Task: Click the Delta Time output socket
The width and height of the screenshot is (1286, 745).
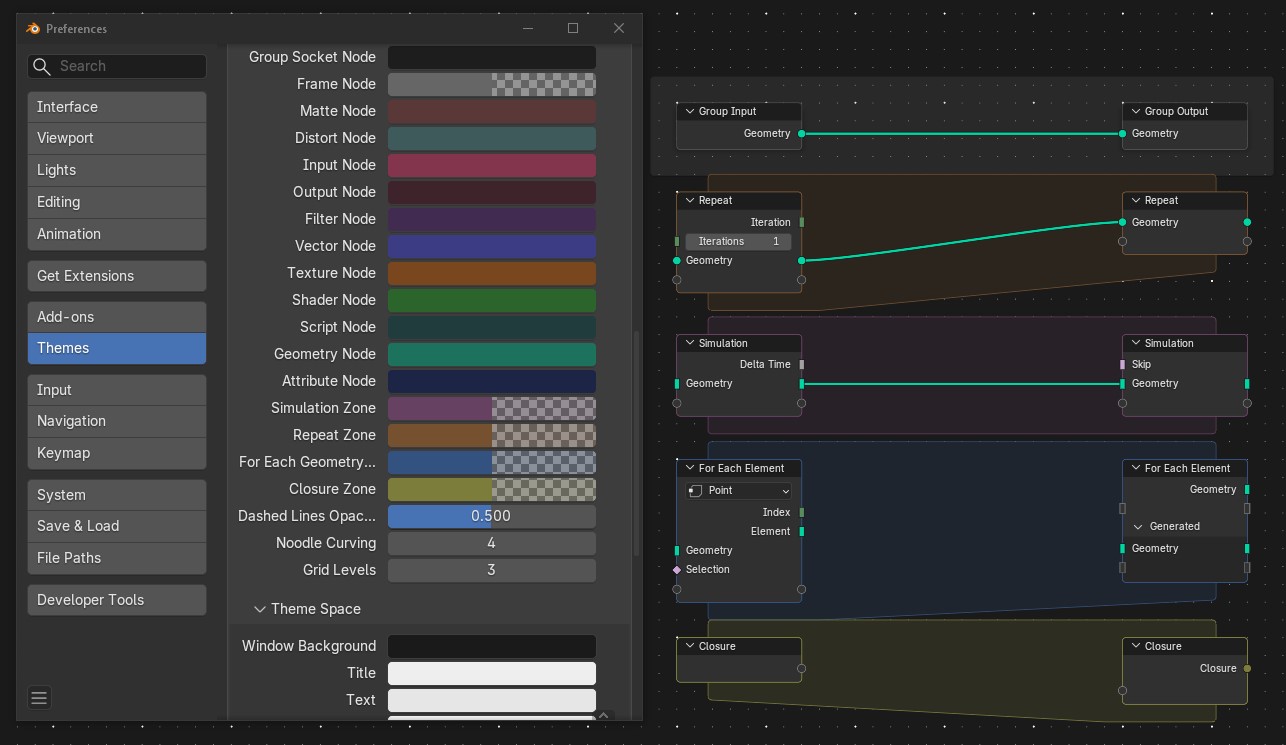Action: 802,364
